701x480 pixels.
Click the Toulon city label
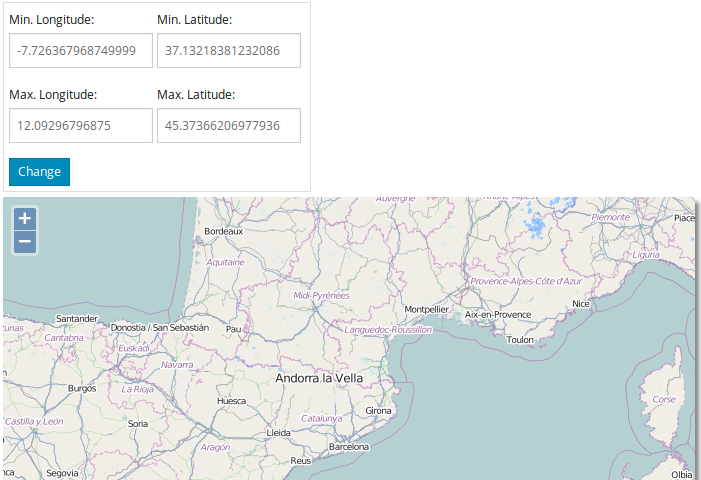tap(520, 340)
